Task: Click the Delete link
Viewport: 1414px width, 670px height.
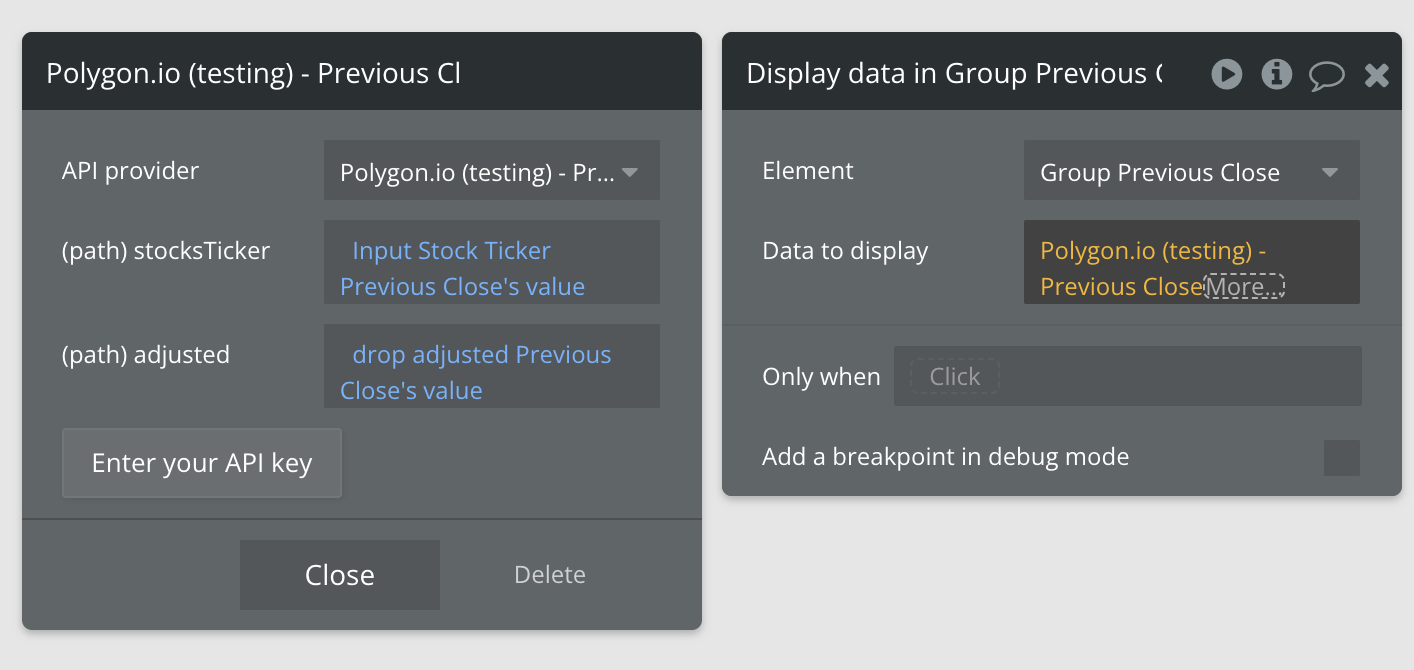Action: click(549, 575)
